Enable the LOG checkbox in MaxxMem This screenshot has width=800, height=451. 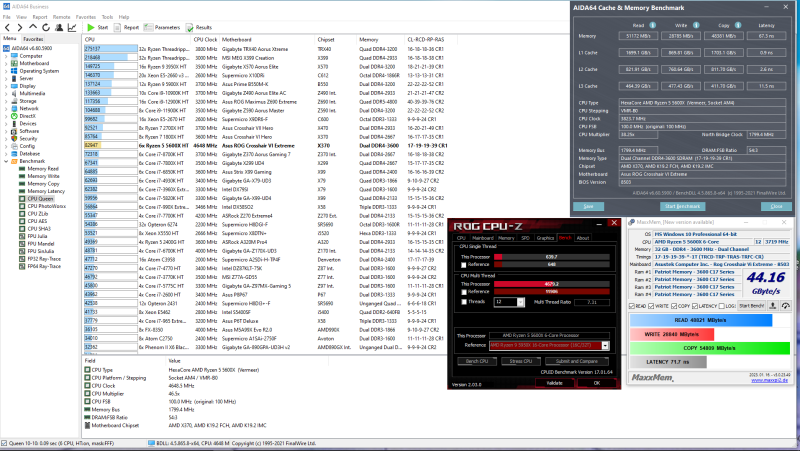pos(721,306)
